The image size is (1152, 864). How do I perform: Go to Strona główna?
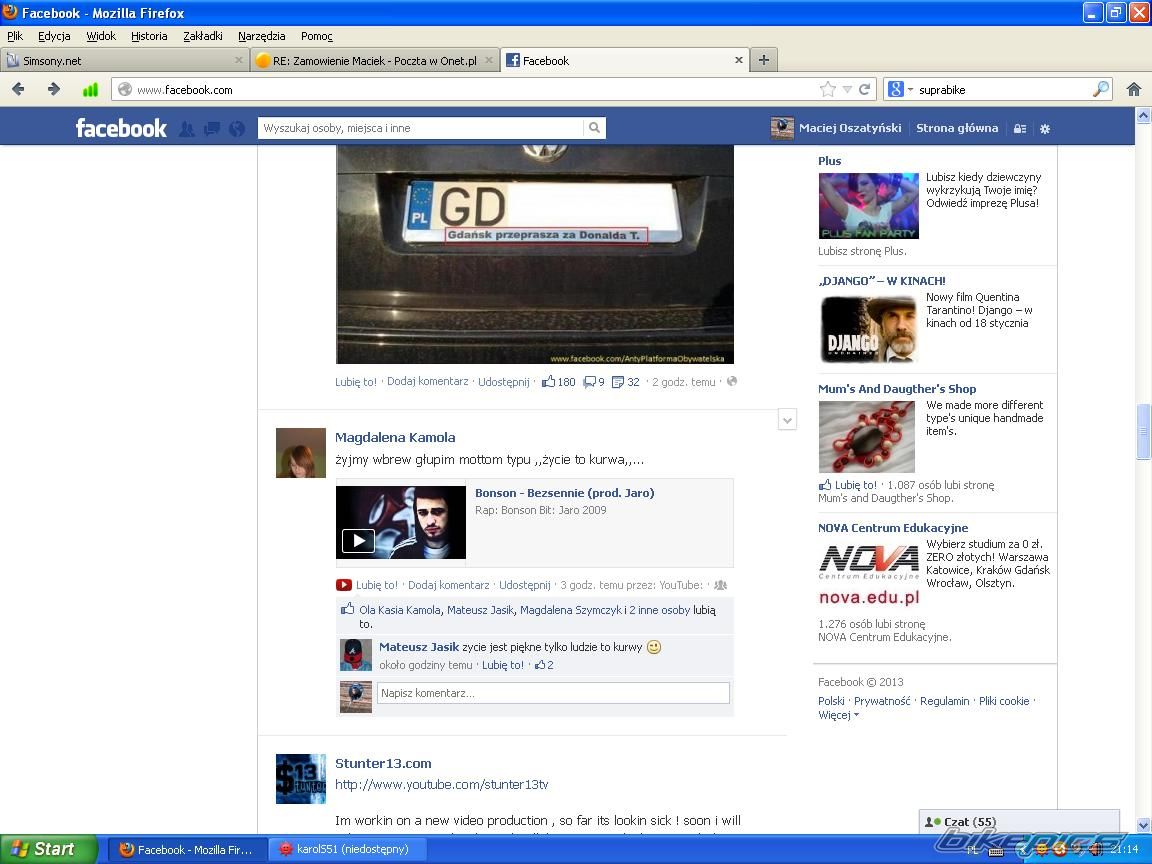click(x=957, y=128)
